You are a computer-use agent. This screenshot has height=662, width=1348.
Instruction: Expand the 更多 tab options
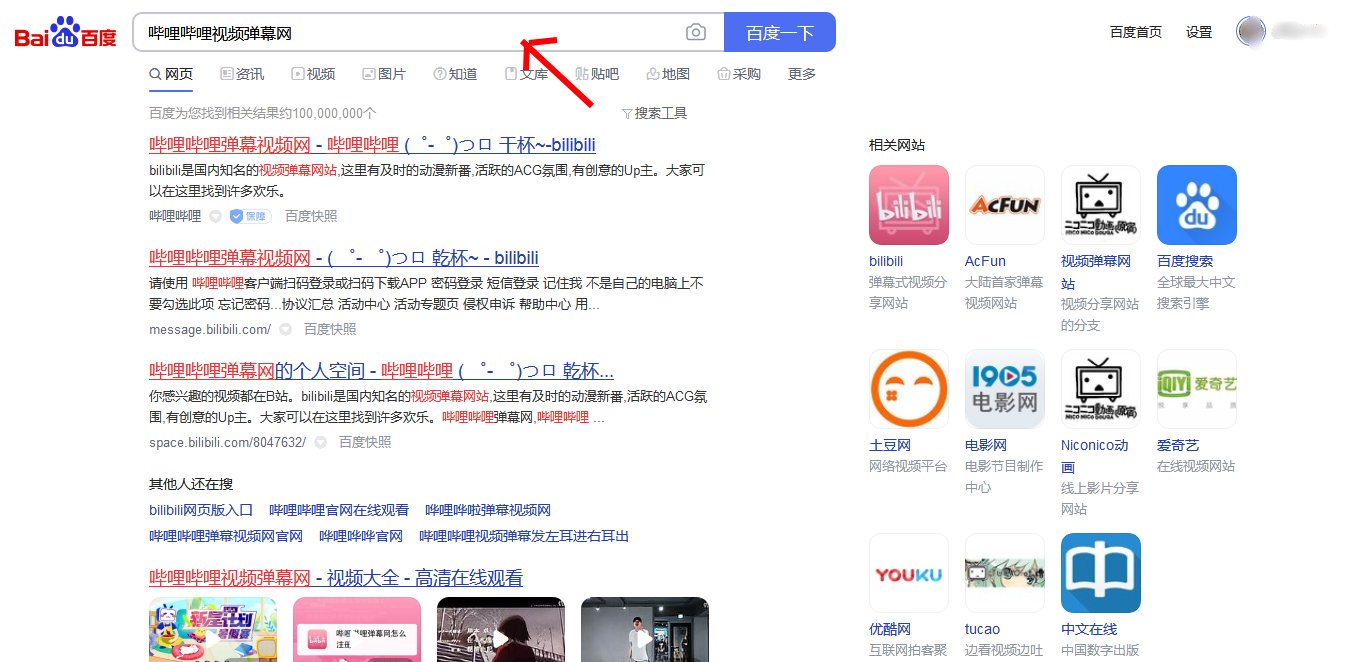[800, 73]
